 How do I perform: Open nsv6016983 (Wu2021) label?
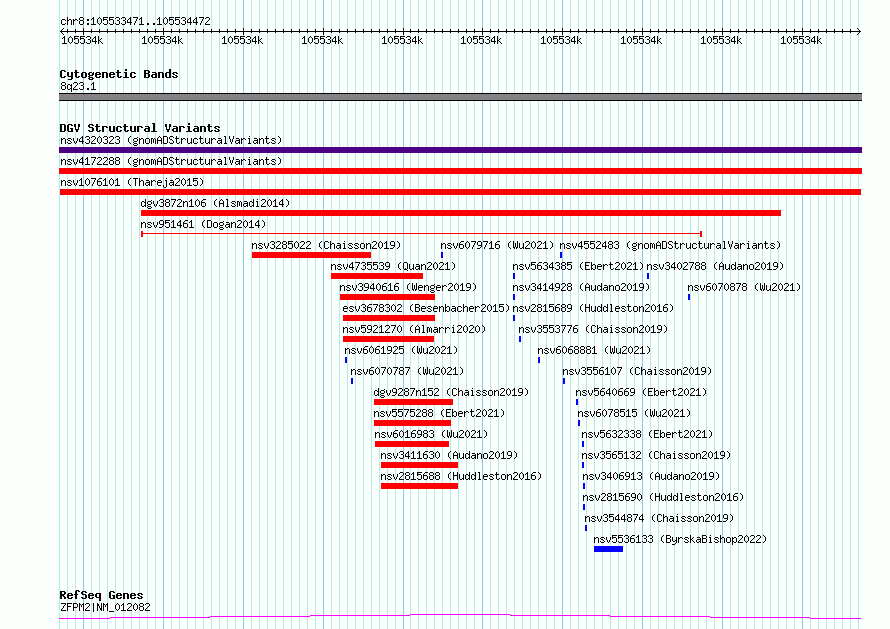(431, 434)
